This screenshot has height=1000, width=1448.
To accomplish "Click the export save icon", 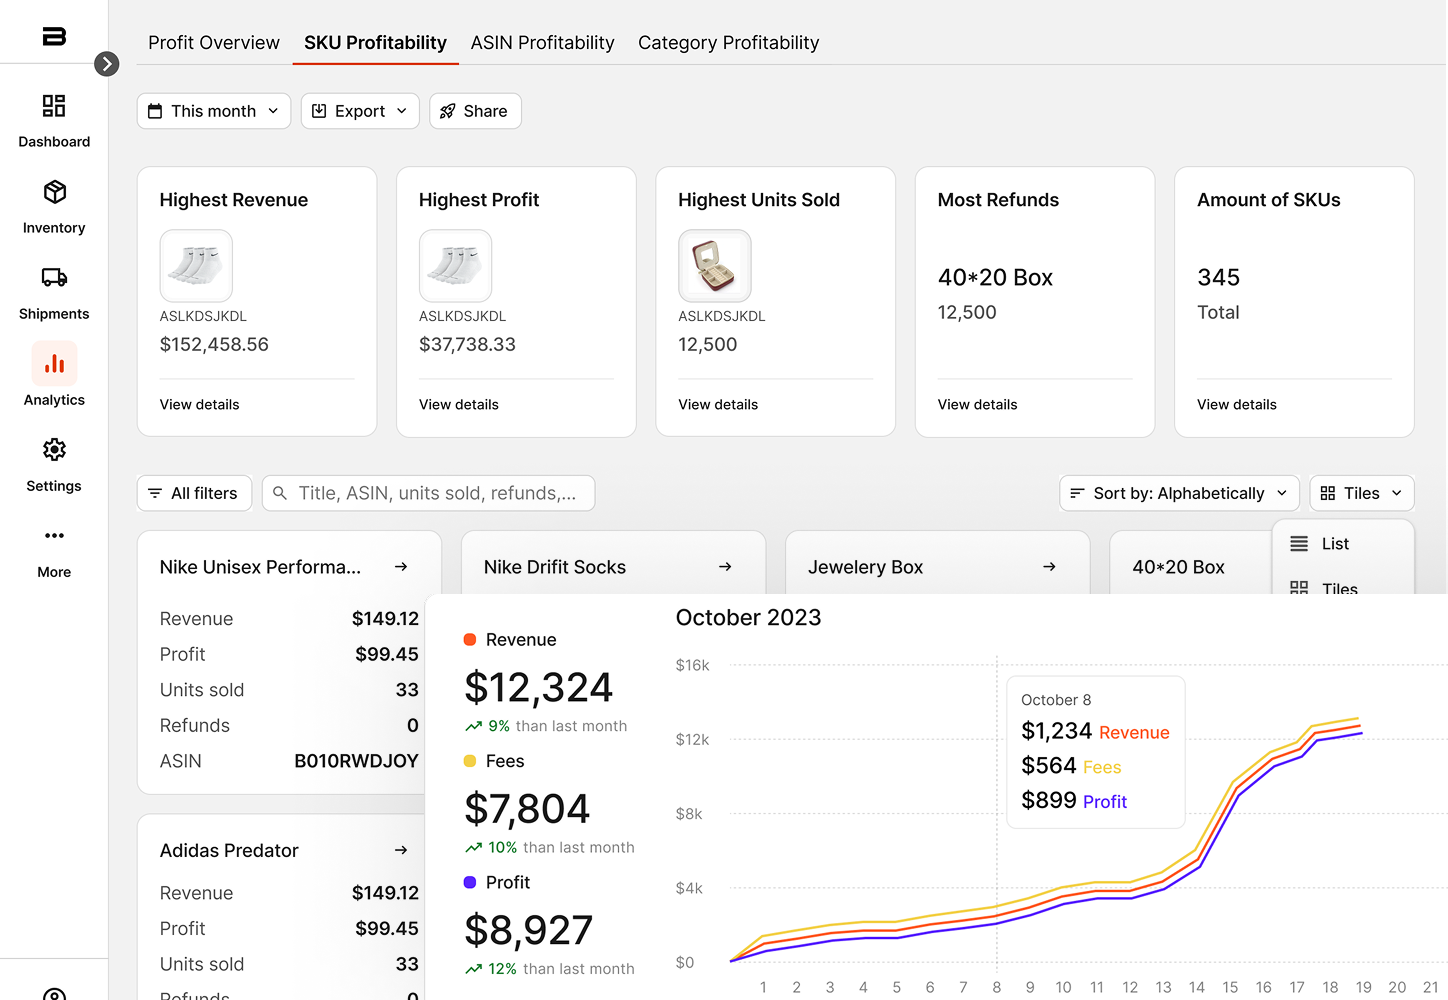I will pyautogui.click(x=319, y=111).
